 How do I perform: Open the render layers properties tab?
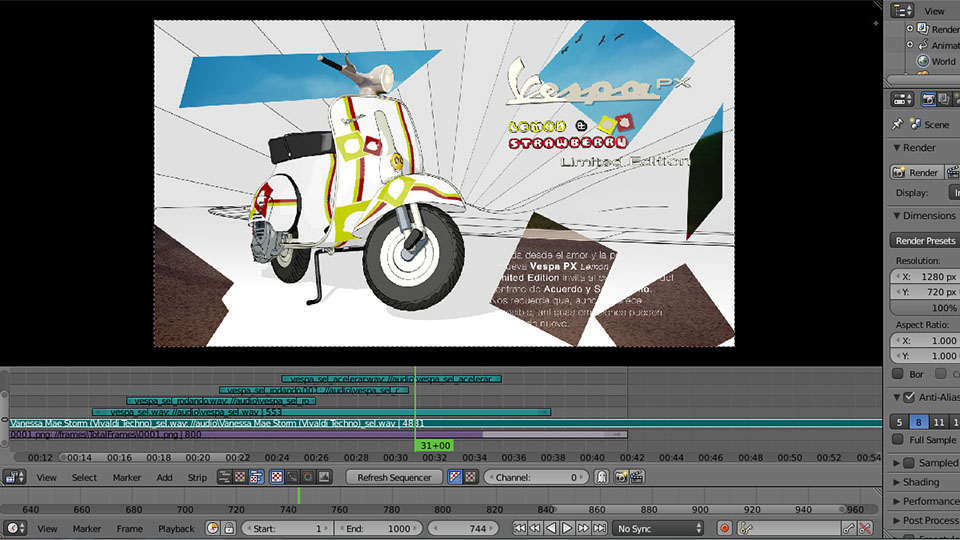944,99
